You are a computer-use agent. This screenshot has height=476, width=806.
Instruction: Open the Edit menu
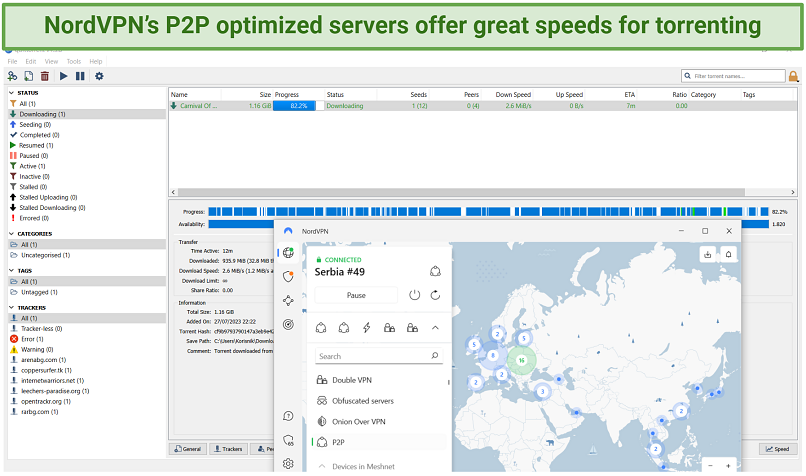pos(31,61)
